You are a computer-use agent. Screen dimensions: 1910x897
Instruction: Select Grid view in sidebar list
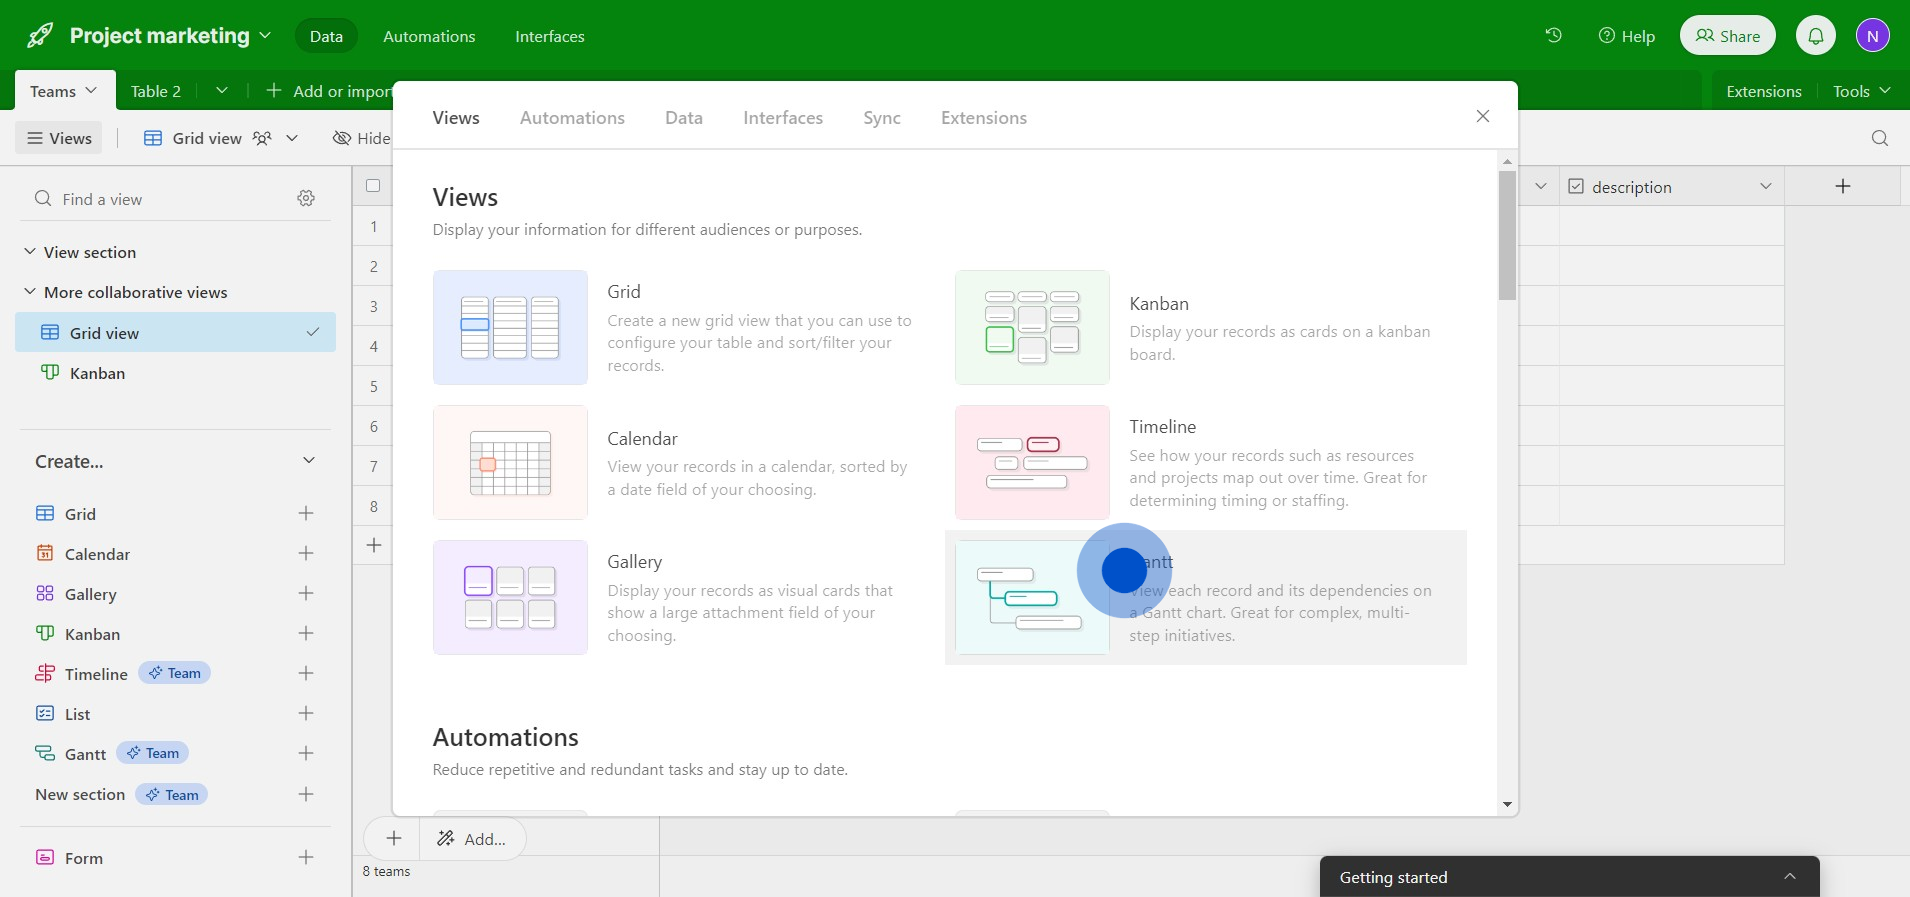tap(175, 332)
